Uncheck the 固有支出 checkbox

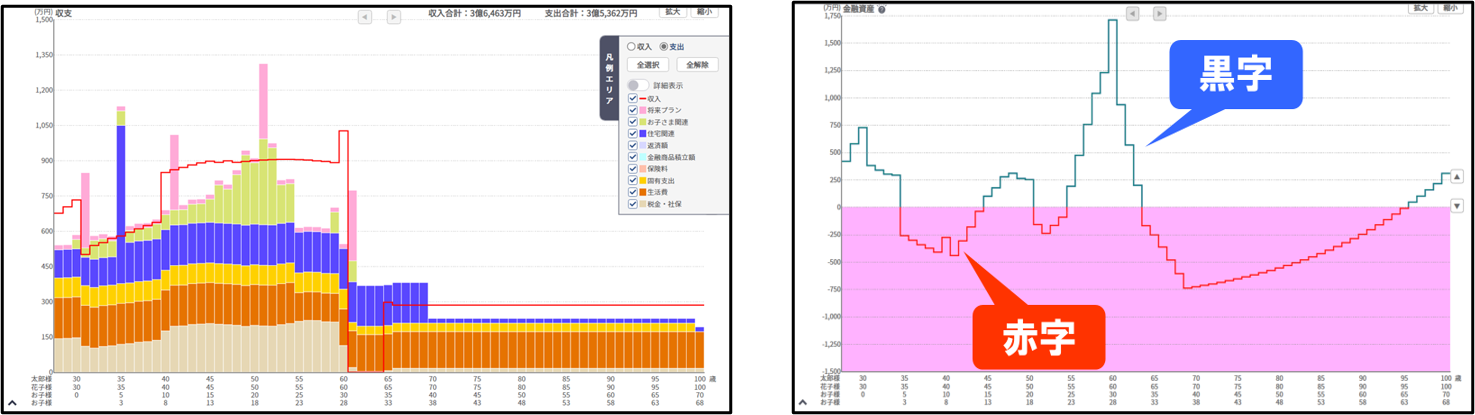pyautogui.click(x=632, y=181)
